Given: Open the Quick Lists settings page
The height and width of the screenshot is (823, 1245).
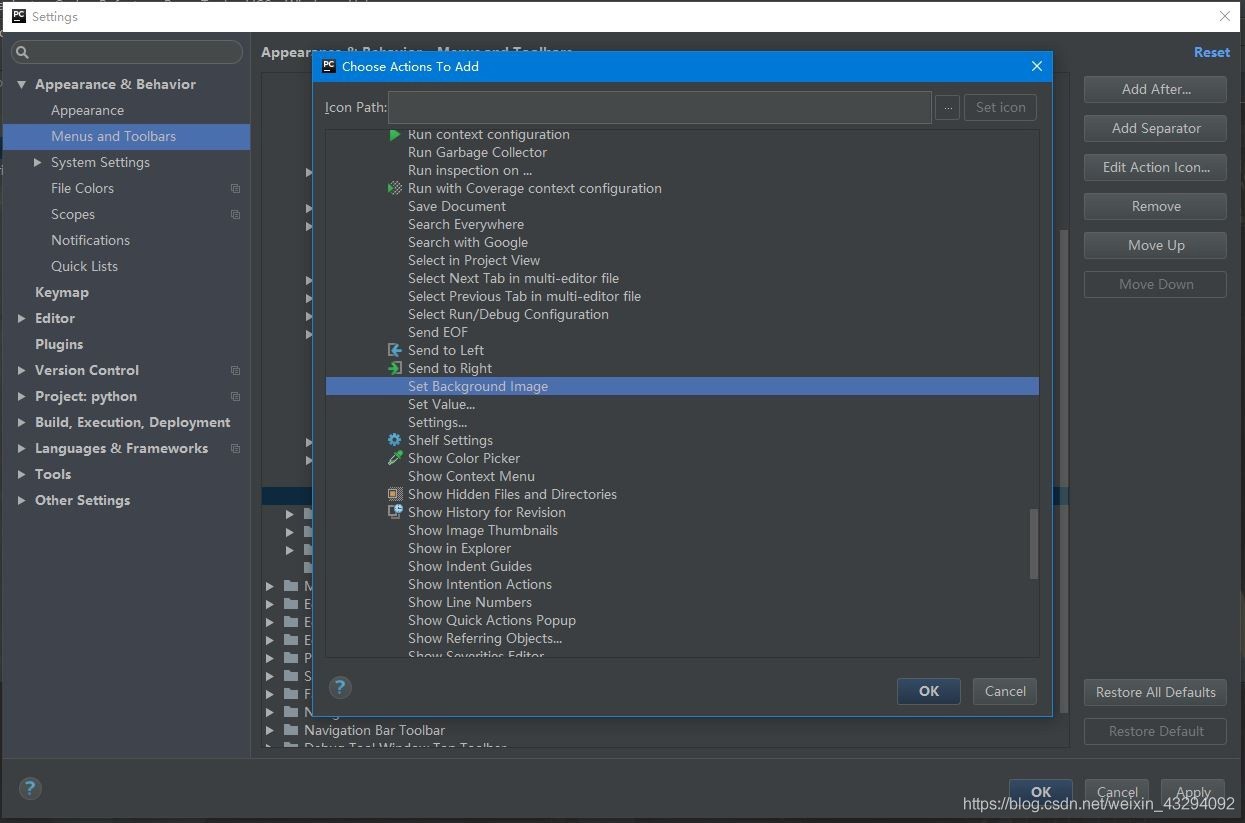Looking at the screenshot, I should coord(84,266).
